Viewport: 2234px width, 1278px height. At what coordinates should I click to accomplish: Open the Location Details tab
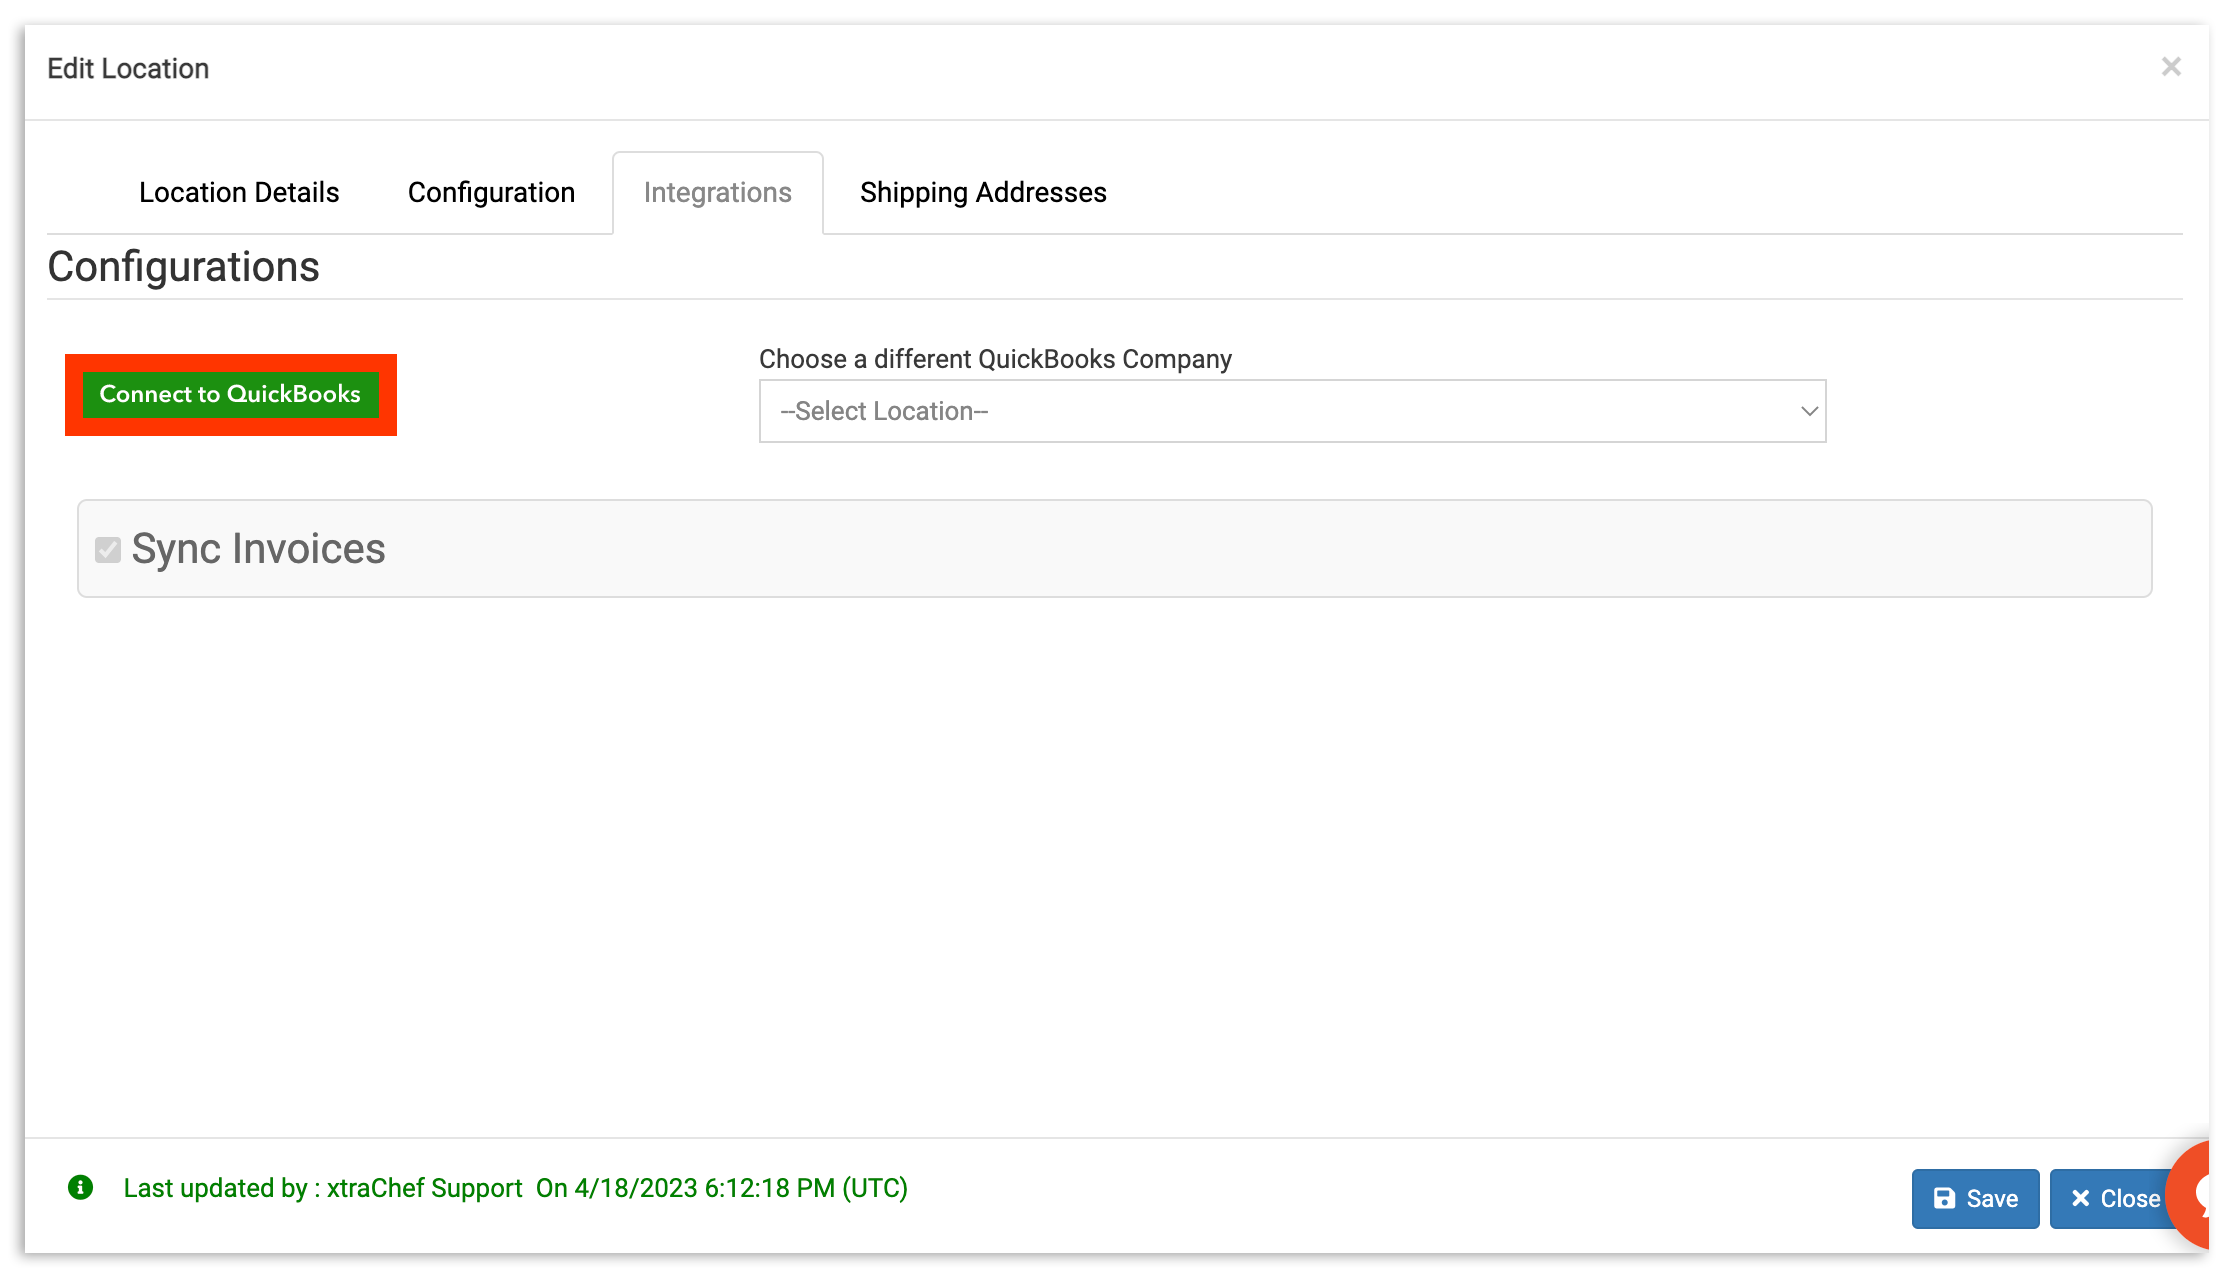tap(239, 192)
